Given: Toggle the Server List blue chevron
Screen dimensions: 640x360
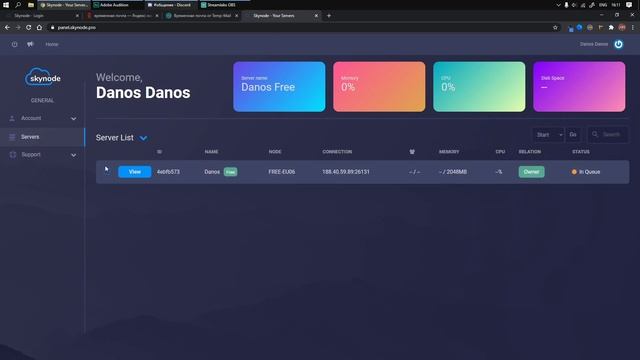Looking at the screenshot, I should pyautogui.click(x=143, y=138).
